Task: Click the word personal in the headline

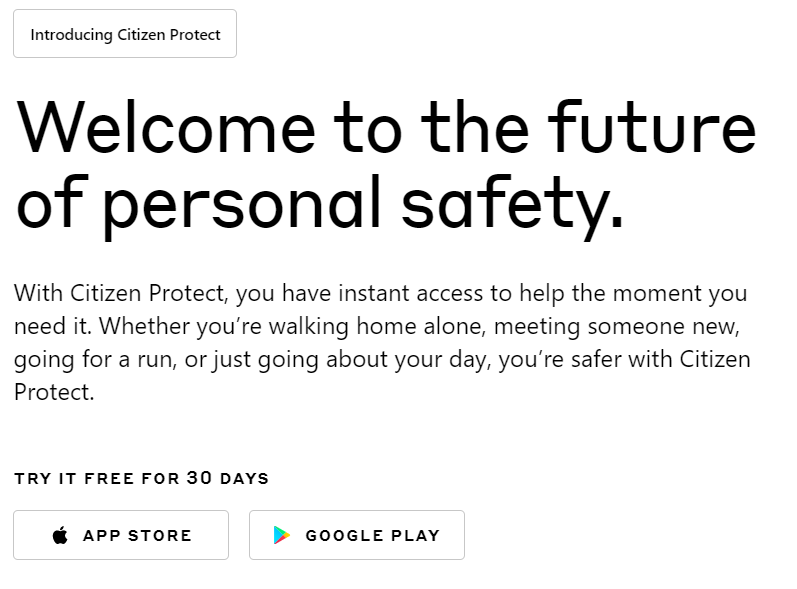Action: pos(241,207)
